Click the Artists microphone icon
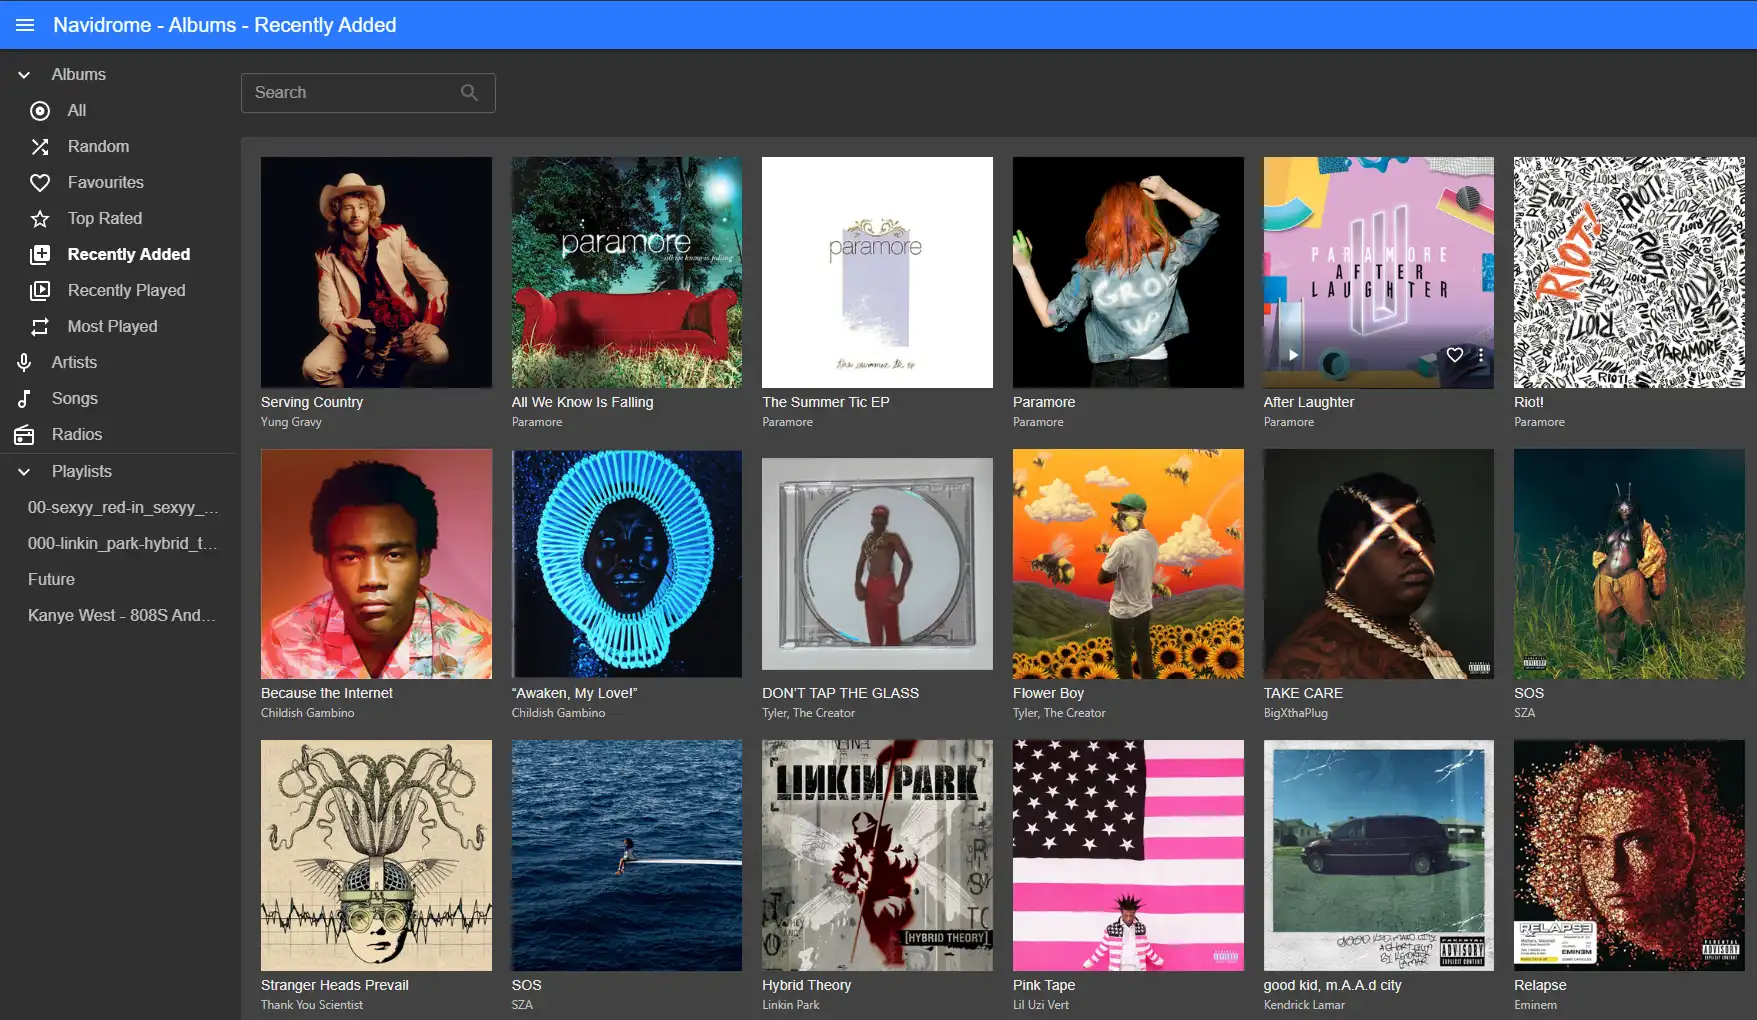The height and width of the screenshot is (1020, 1757). point(25,363)
